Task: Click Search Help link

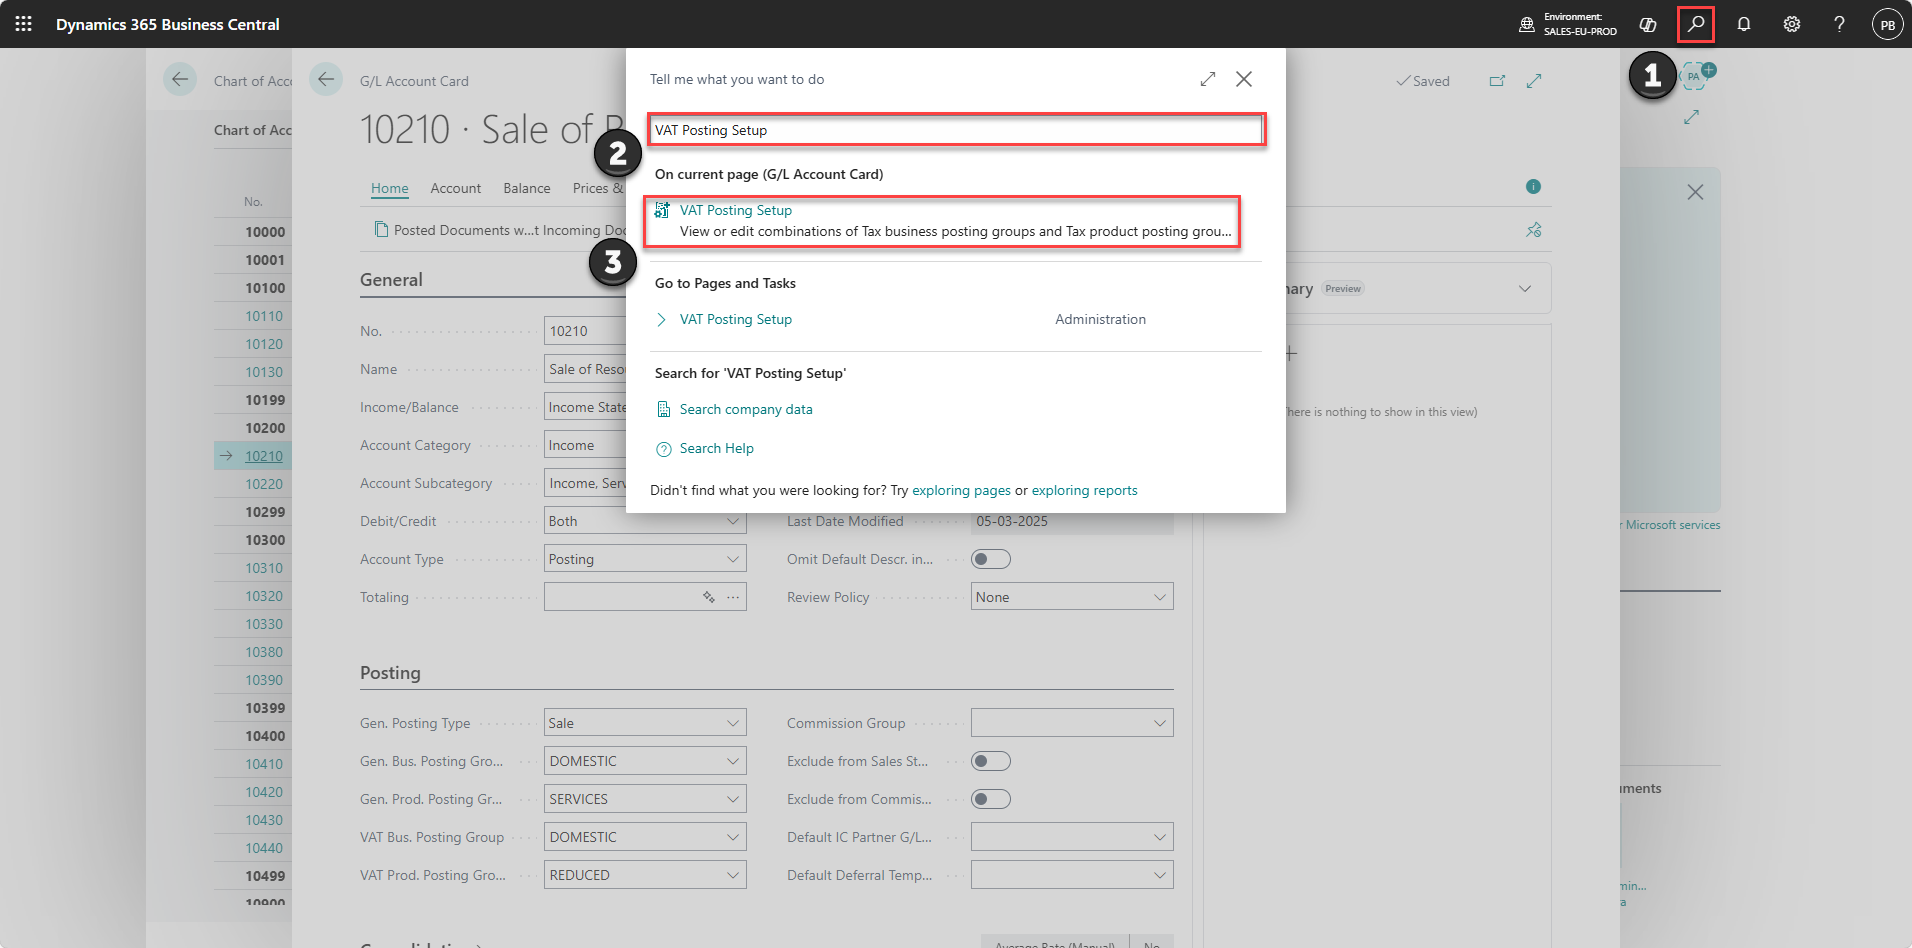Action: tap(717, 448)
